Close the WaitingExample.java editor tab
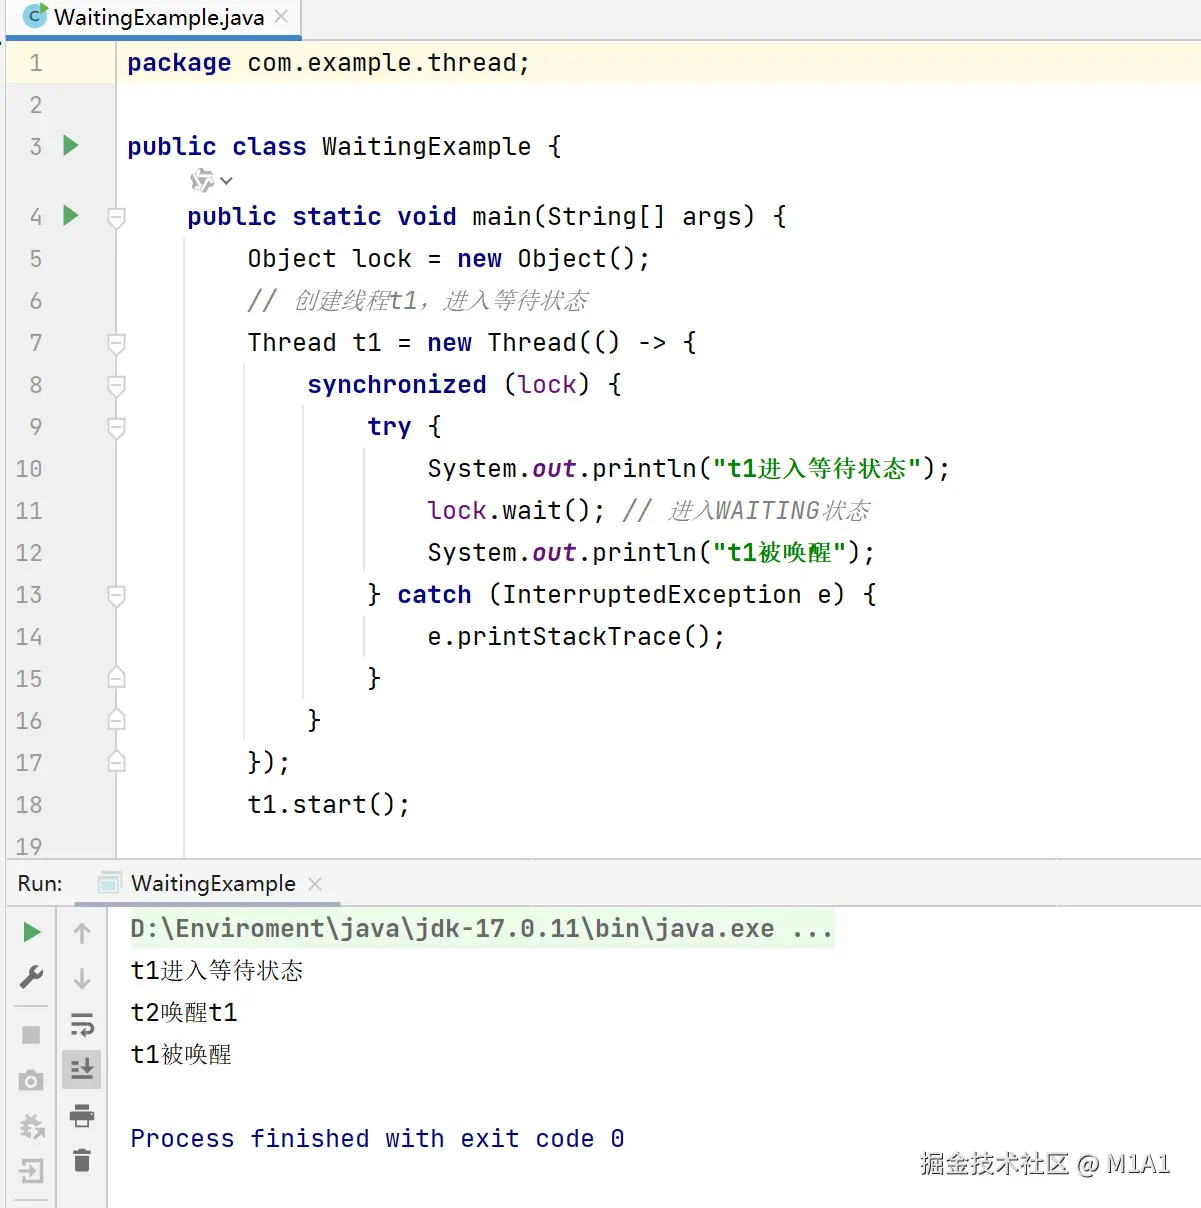The height and width of the screenshot is (1208, 1201). coord(281,17)
